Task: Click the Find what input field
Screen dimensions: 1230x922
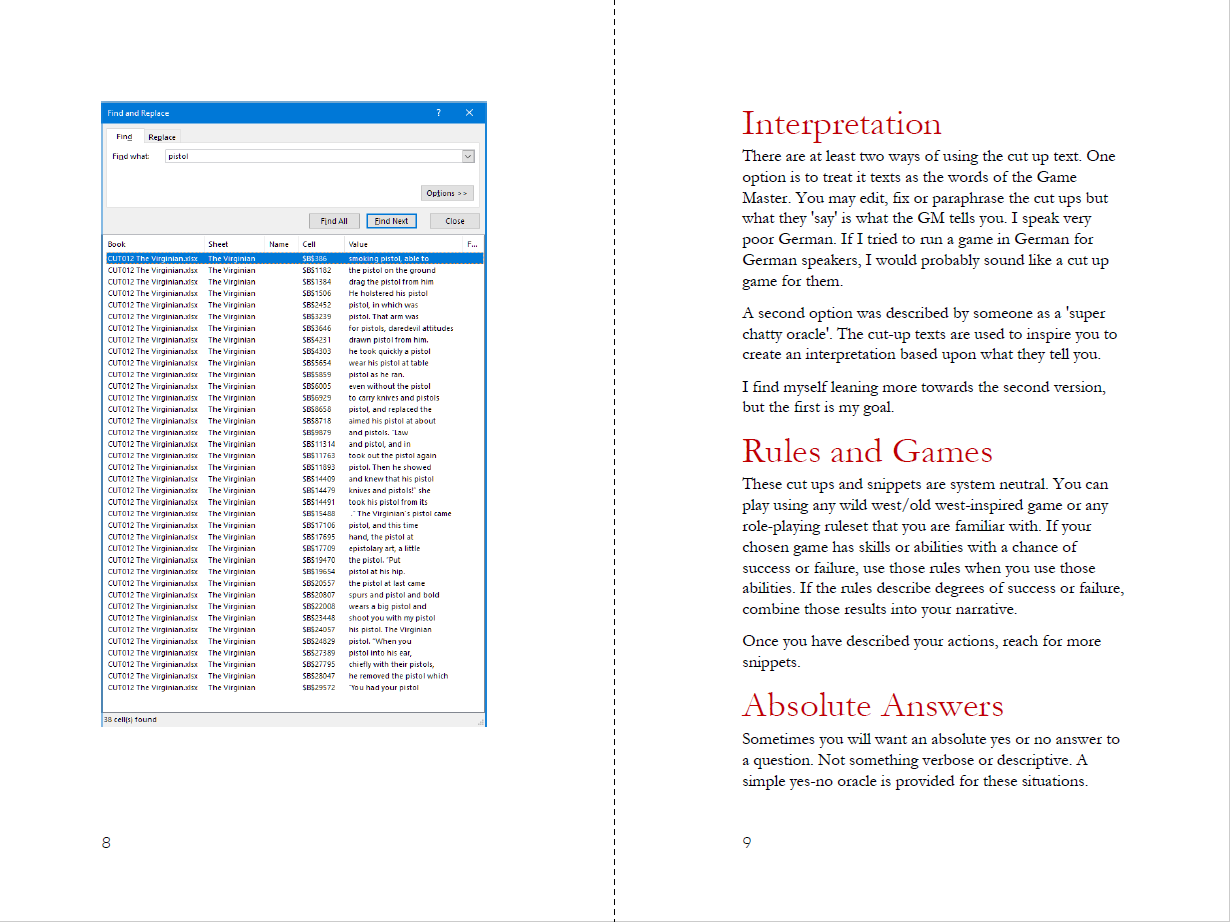Action: 313,156
